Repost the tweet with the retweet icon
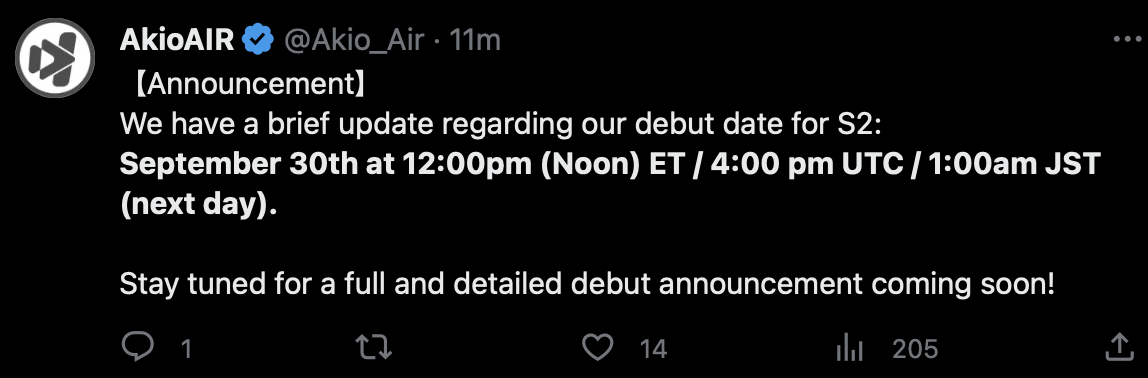 point(372,347)
